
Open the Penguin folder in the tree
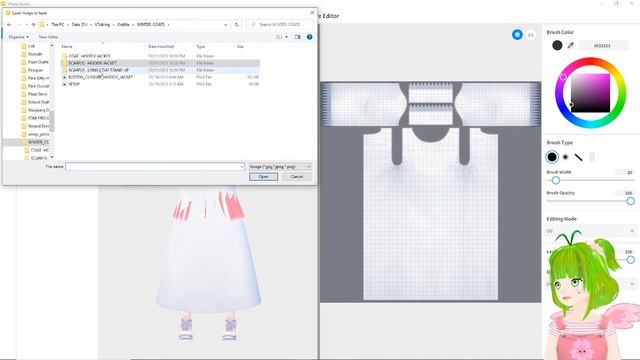point(34,70)
